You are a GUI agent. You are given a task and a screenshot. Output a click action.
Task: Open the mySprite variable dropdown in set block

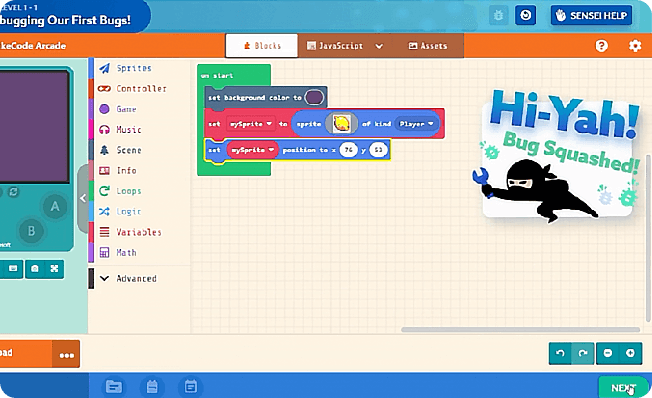point(251,124)
